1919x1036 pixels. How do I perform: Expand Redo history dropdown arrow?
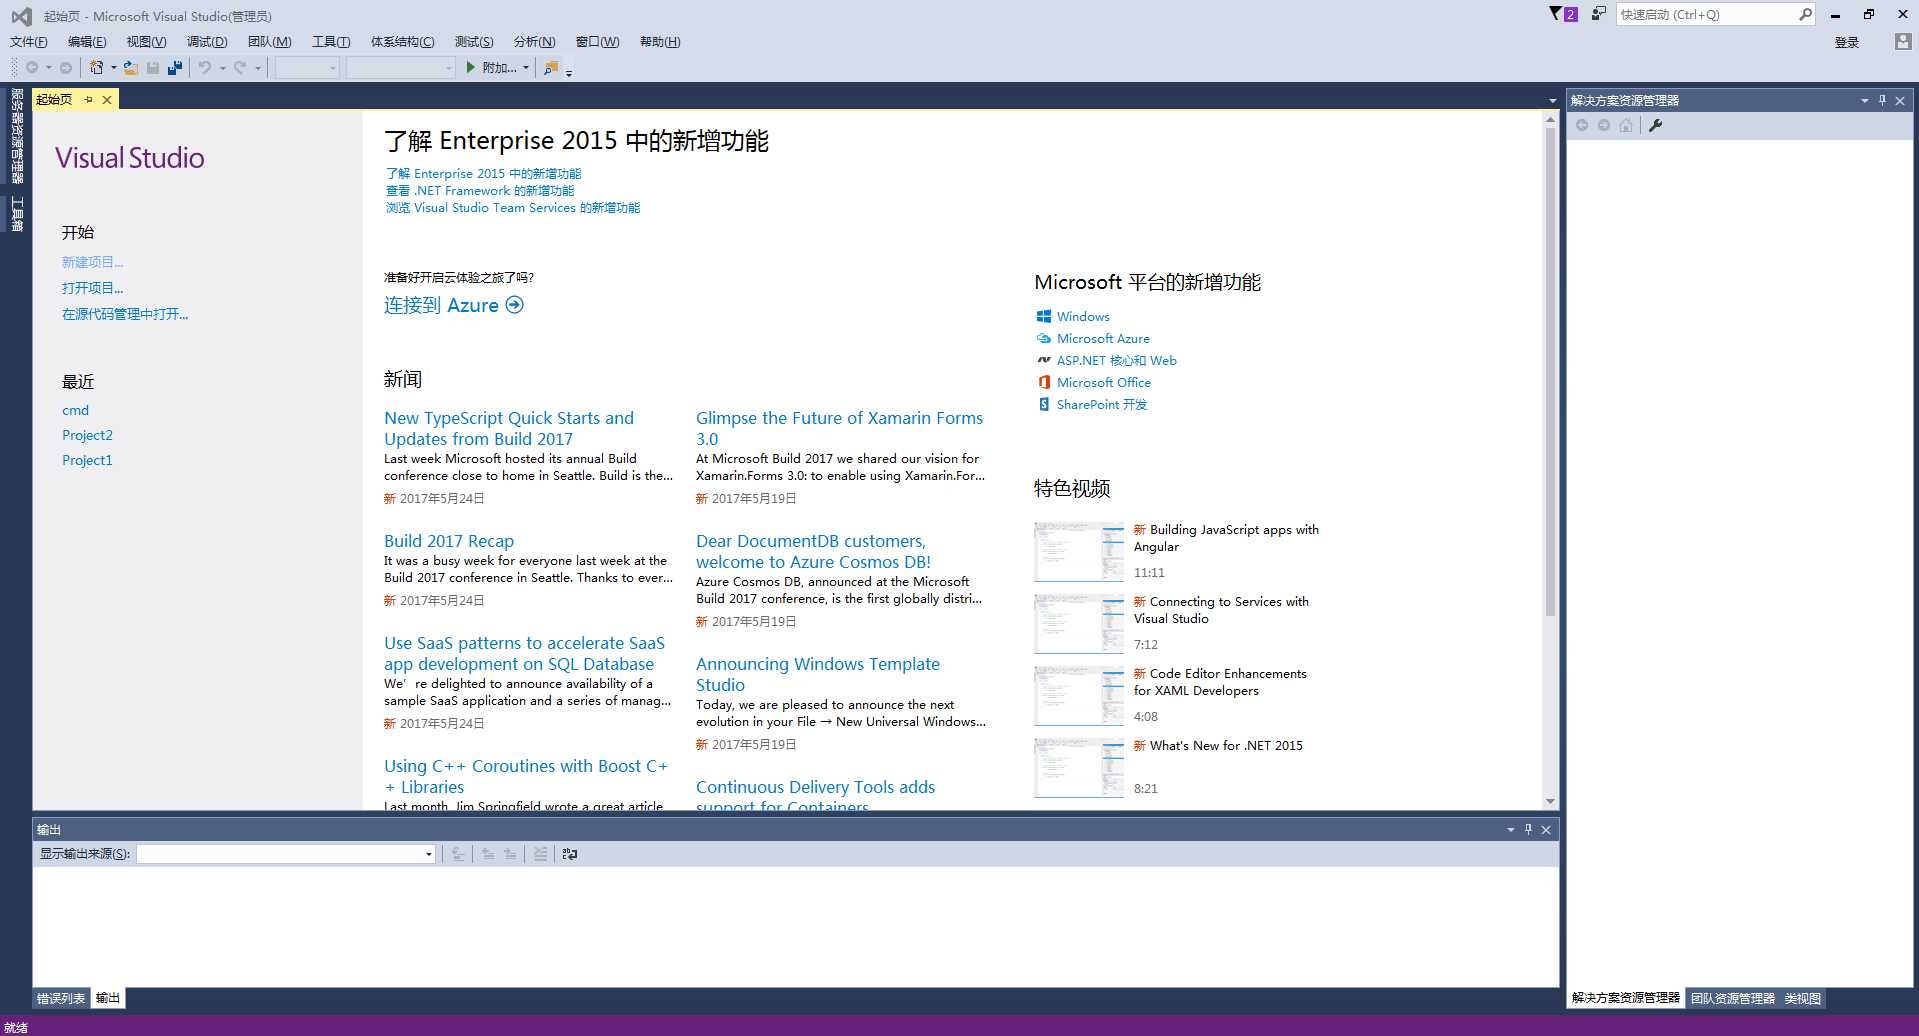(x=257, y=67)
